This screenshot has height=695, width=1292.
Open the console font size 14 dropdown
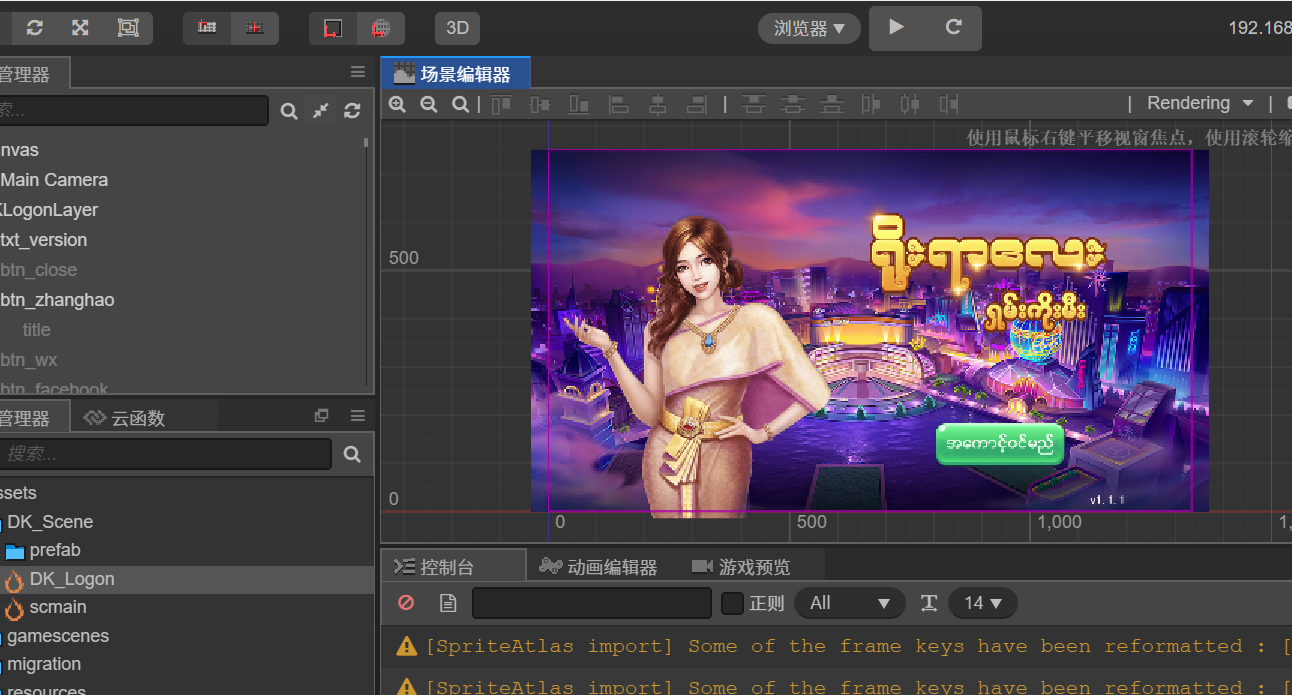983,603
